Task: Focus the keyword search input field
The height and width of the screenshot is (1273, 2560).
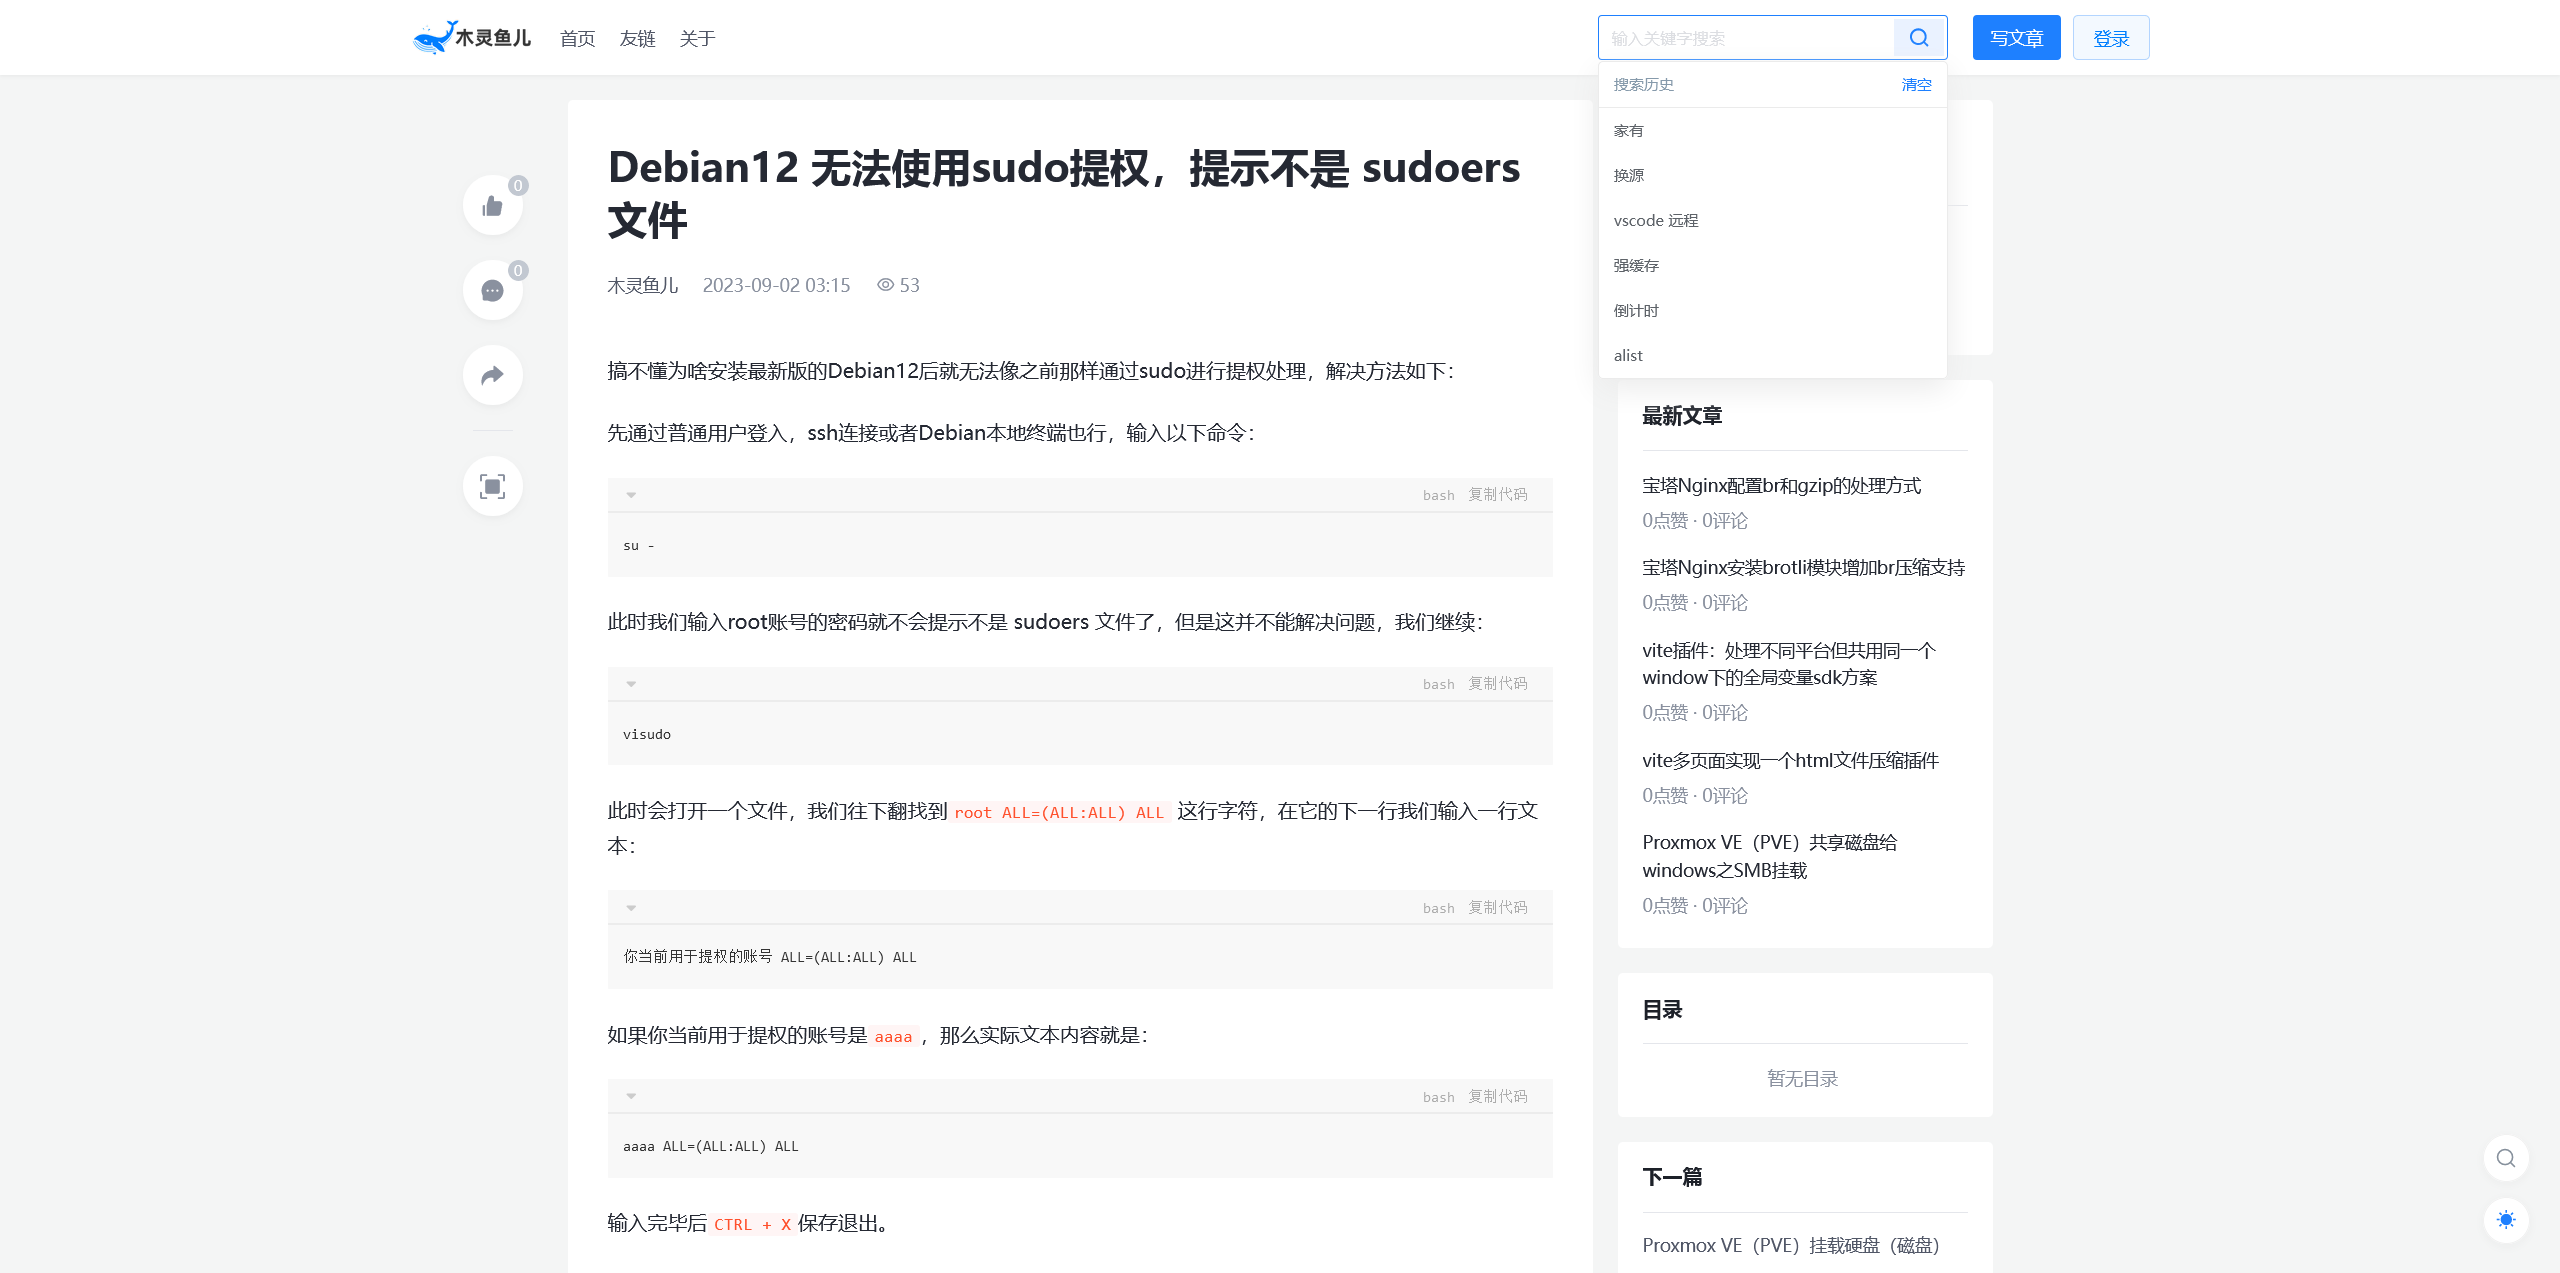Action: click(x=1746, y=38)
